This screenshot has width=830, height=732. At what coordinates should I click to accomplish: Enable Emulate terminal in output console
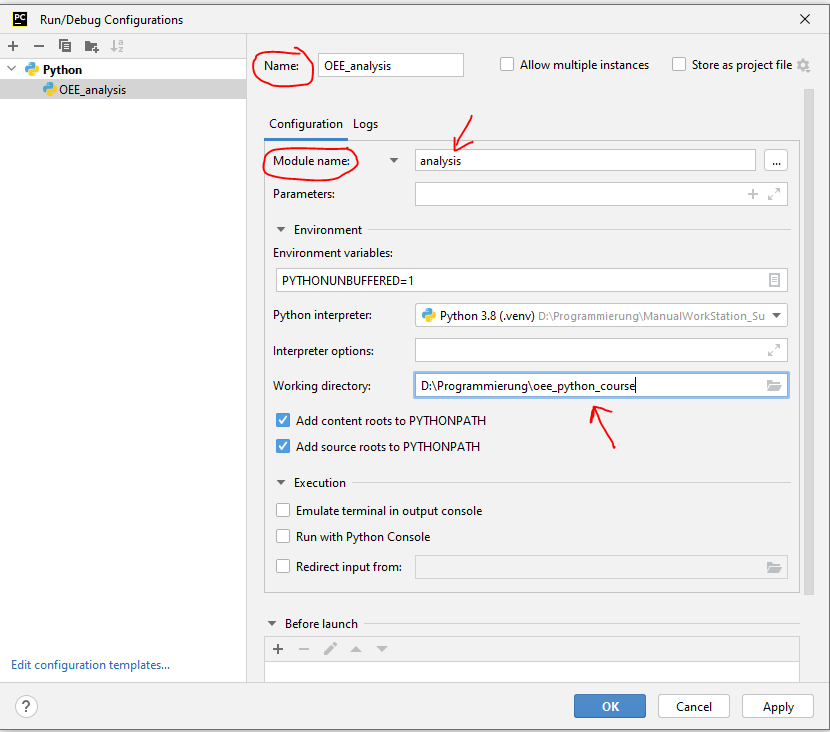283,511
